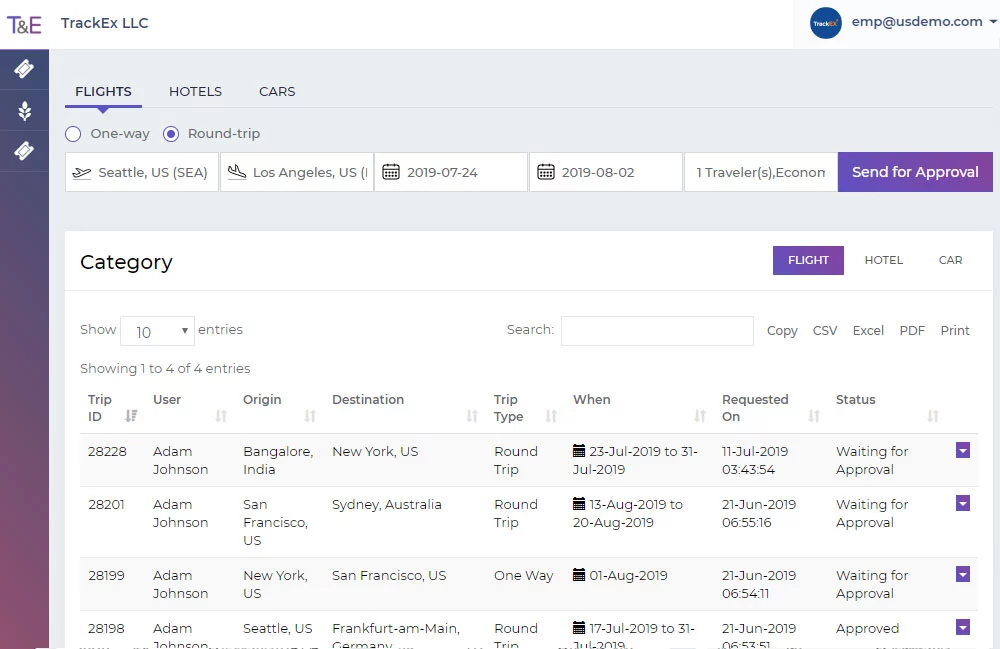This screenshot has width=1000, height=649.
Task: Switch to the CARS tab
Action: (277, 91)
